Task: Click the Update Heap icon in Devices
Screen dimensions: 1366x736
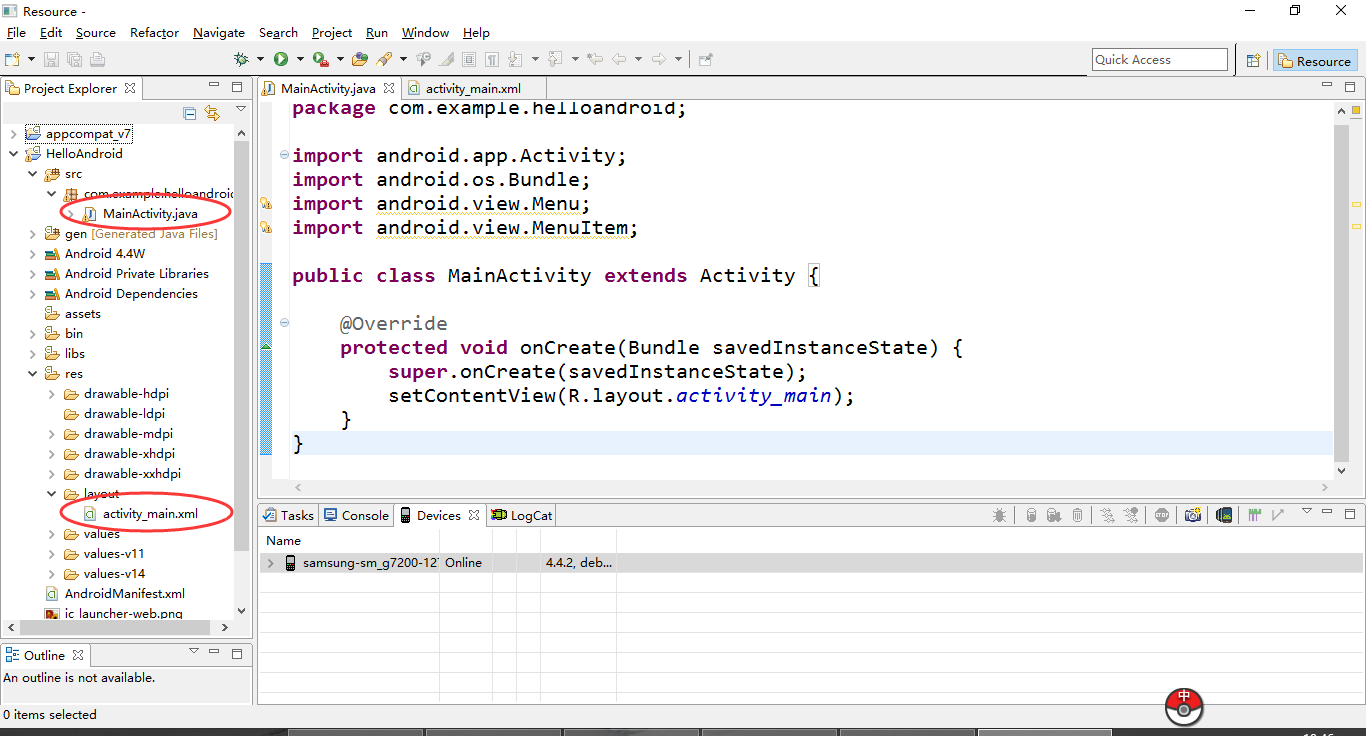Action: coord(1031,515)
